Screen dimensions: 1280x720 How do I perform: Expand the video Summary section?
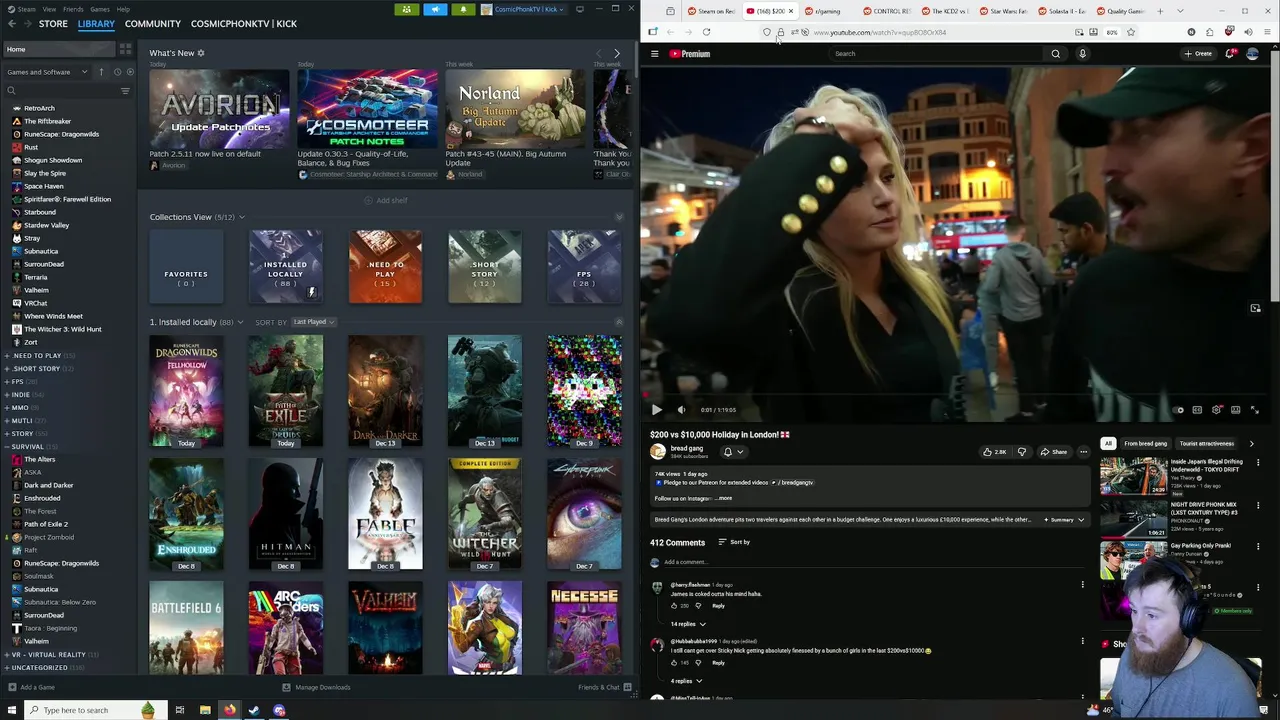click(1064, 520)
